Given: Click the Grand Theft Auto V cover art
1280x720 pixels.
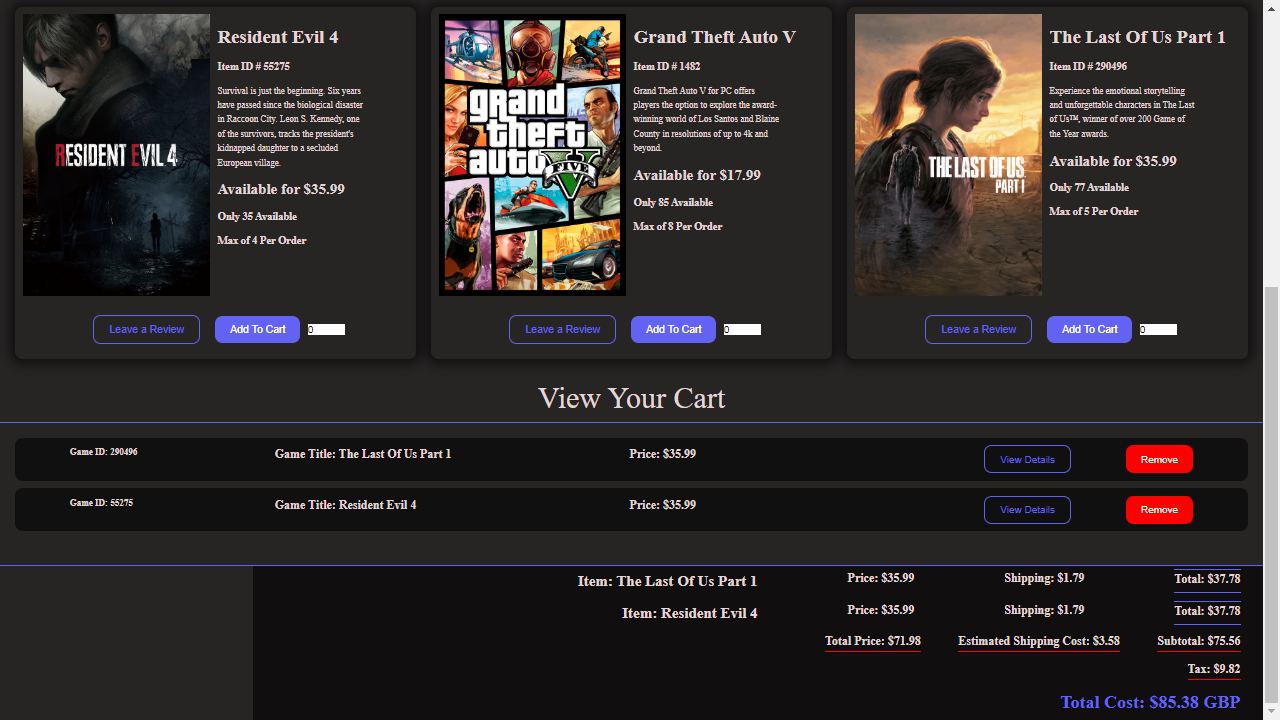Looking at the screenshot, I should (x=532, y=155).
